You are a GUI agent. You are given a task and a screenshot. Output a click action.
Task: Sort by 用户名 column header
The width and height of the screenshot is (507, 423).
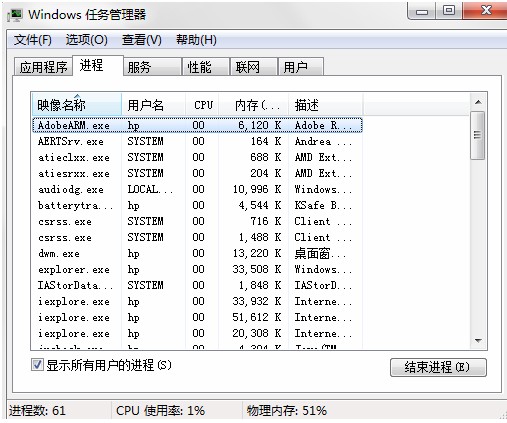[153, 105]
